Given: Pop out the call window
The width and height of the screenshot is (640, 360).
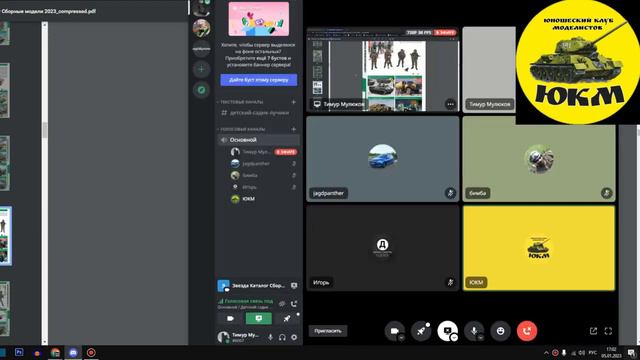Looking at the screenshot, I should (x=593, y=331).
